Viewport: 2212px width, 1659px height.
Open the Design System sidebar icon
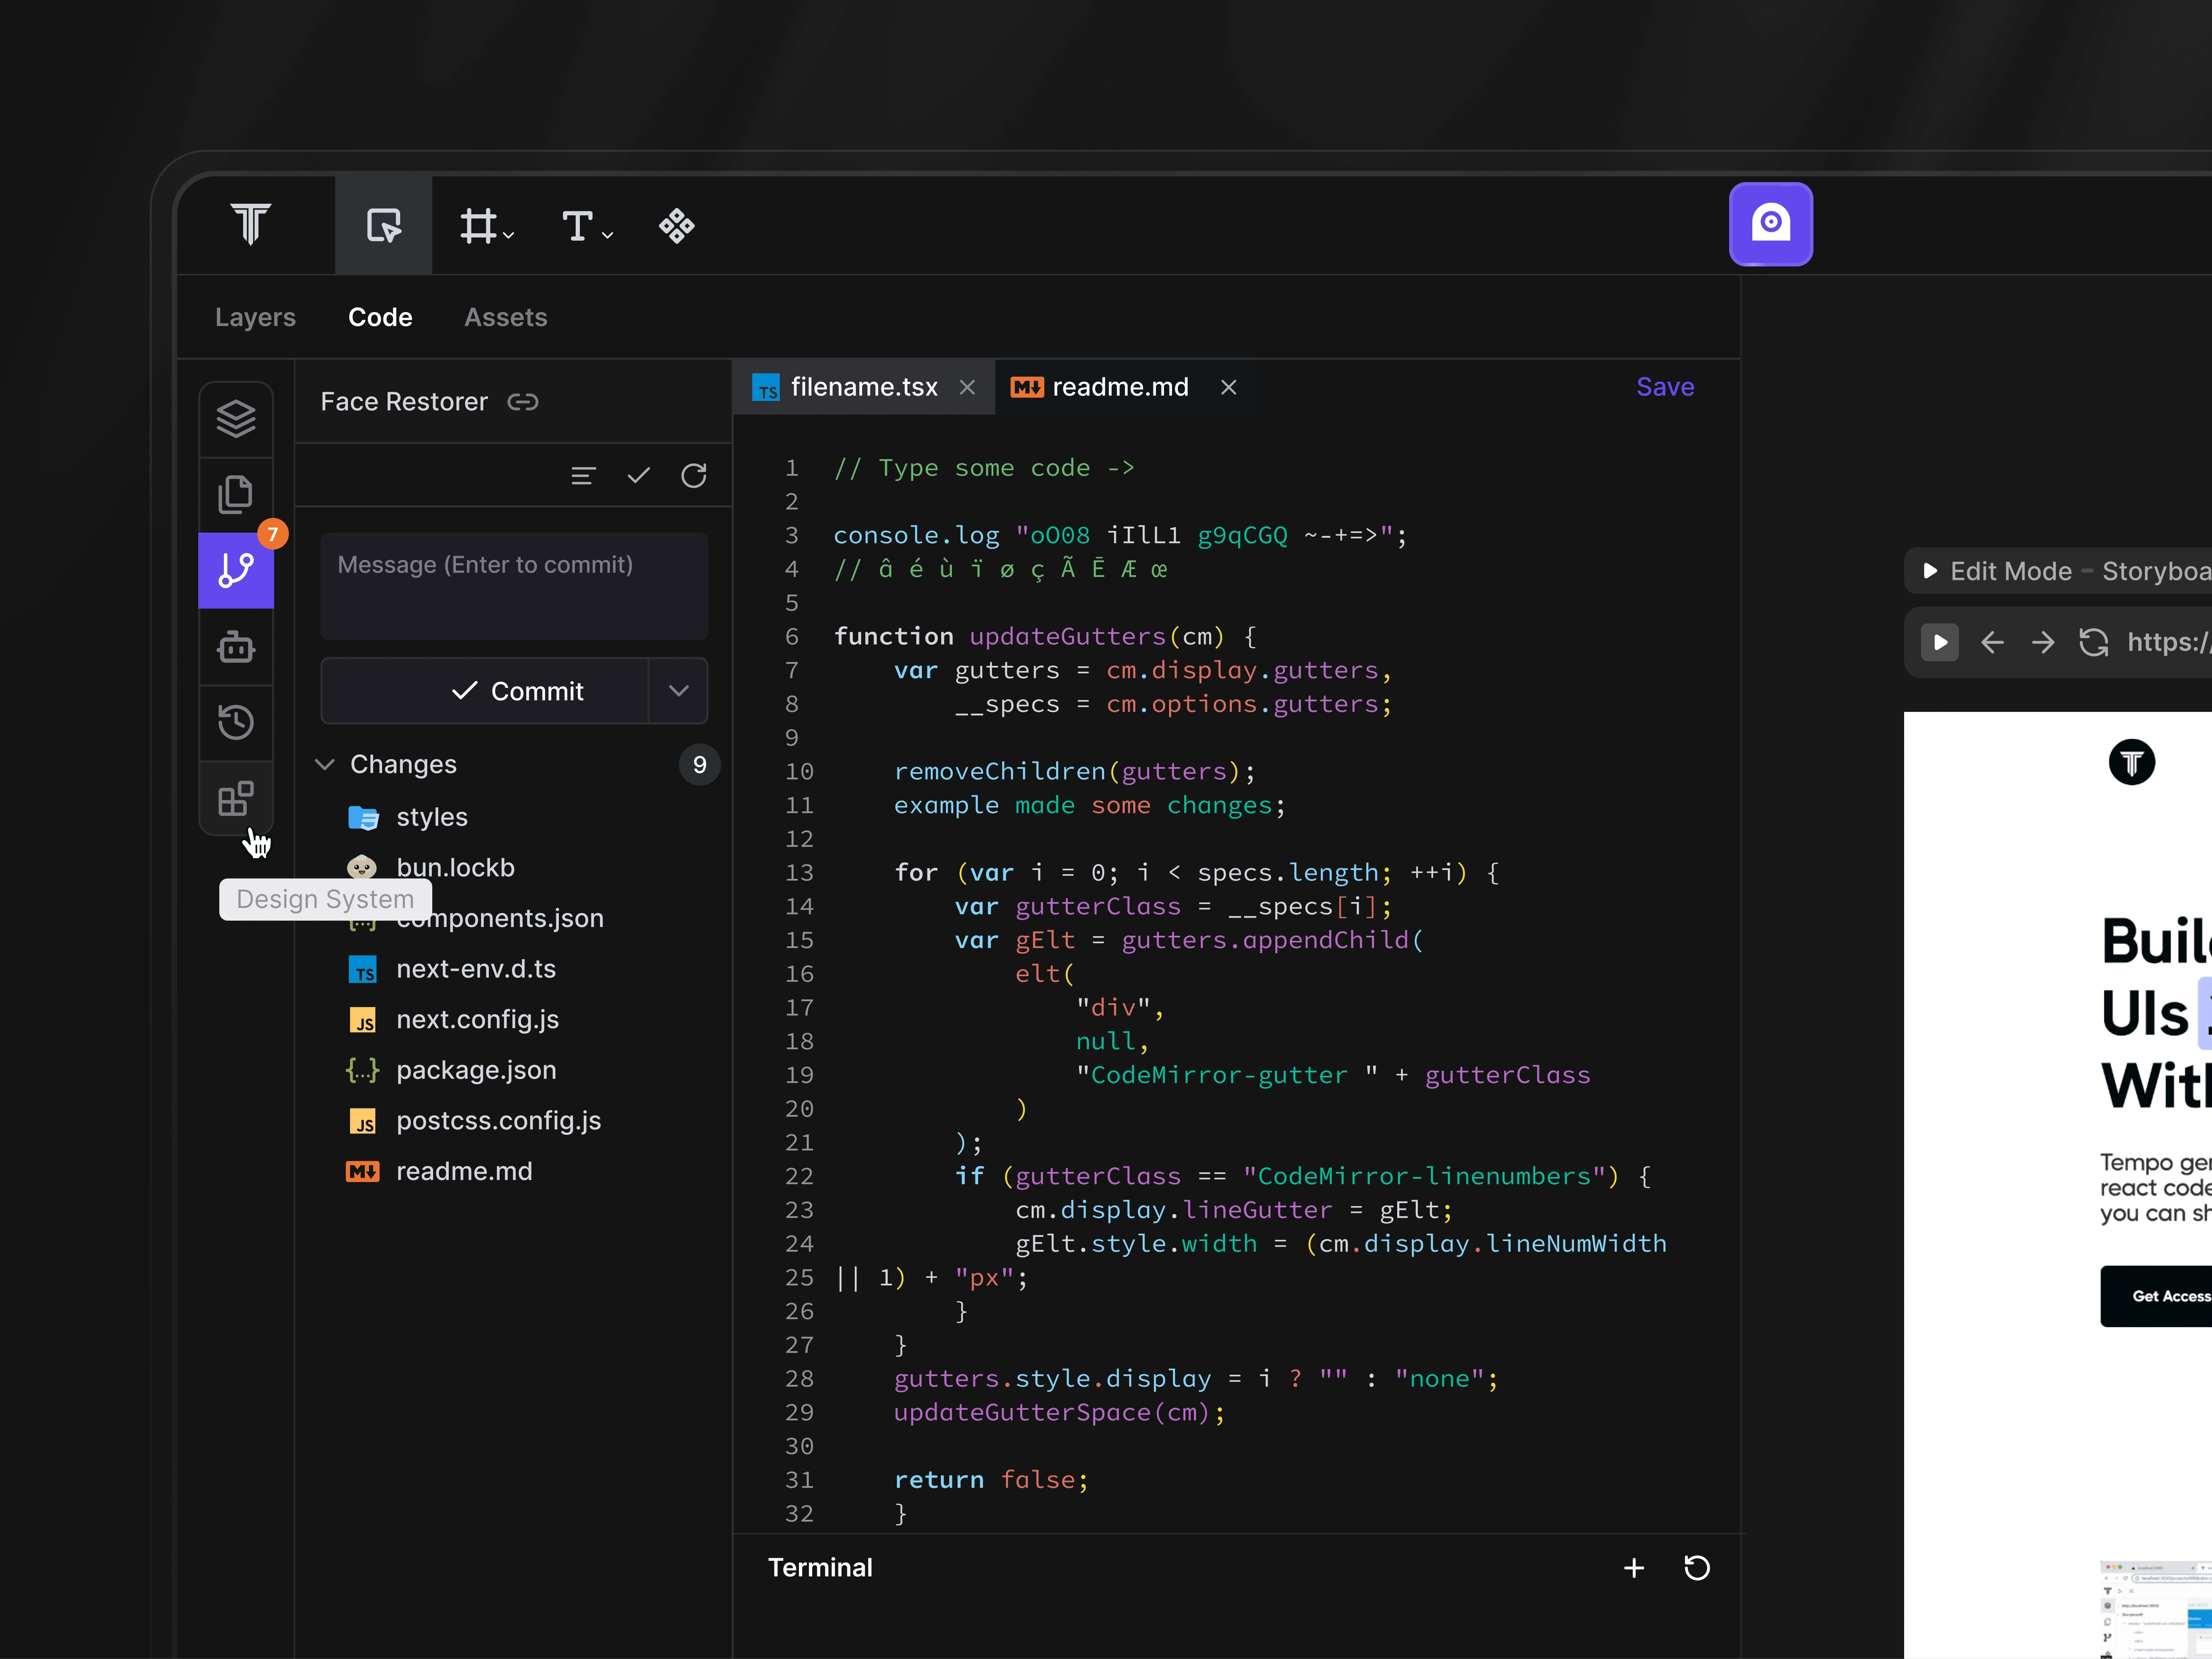coord(236,798)
